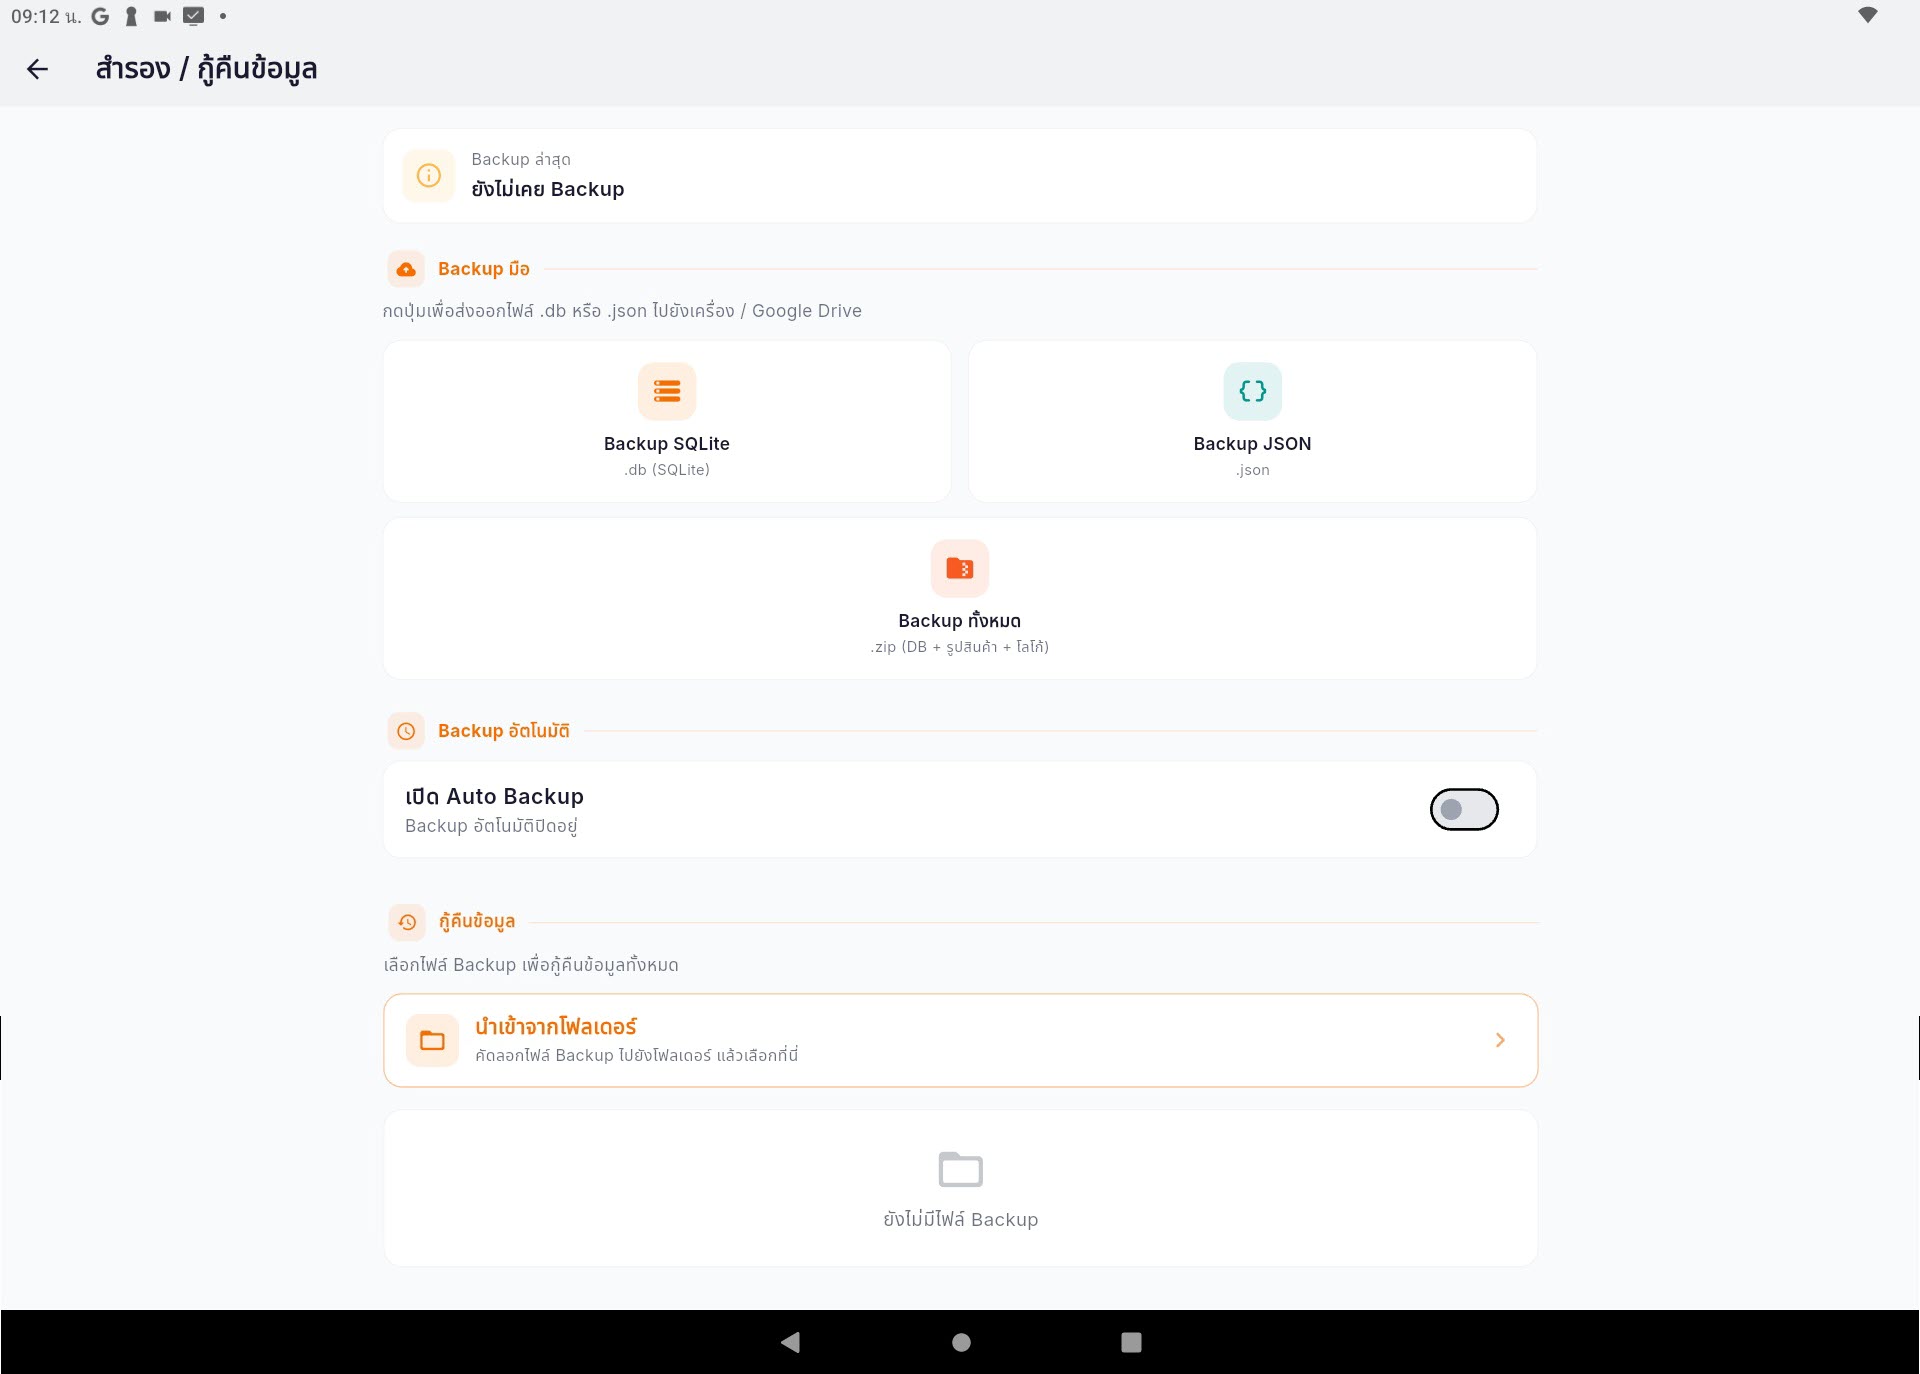Tap the ยังไม่เคย Backup status card

pyautogui.click(x=960, y=176)
